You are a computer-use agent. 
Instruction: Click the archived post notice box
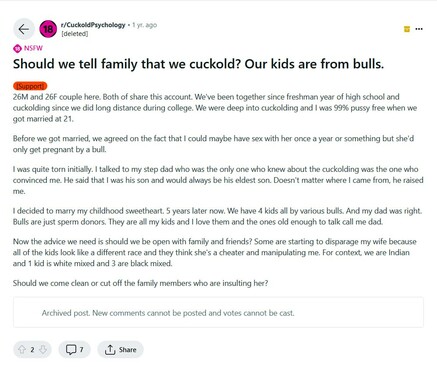point(218,312)
